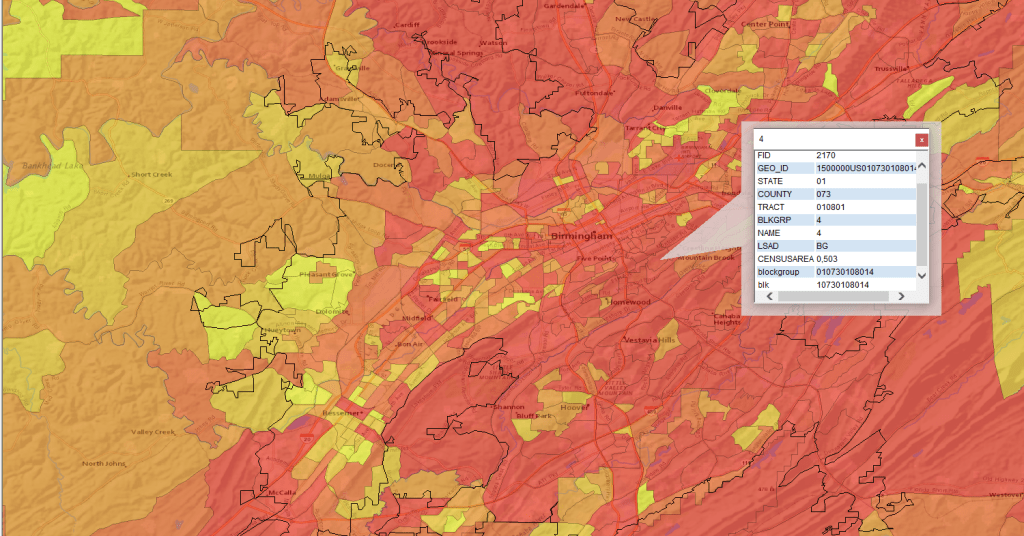Viewport: 1024px width, 536px height.
Task: Click the TRACT 010801 row
Action: pos(834,207)
